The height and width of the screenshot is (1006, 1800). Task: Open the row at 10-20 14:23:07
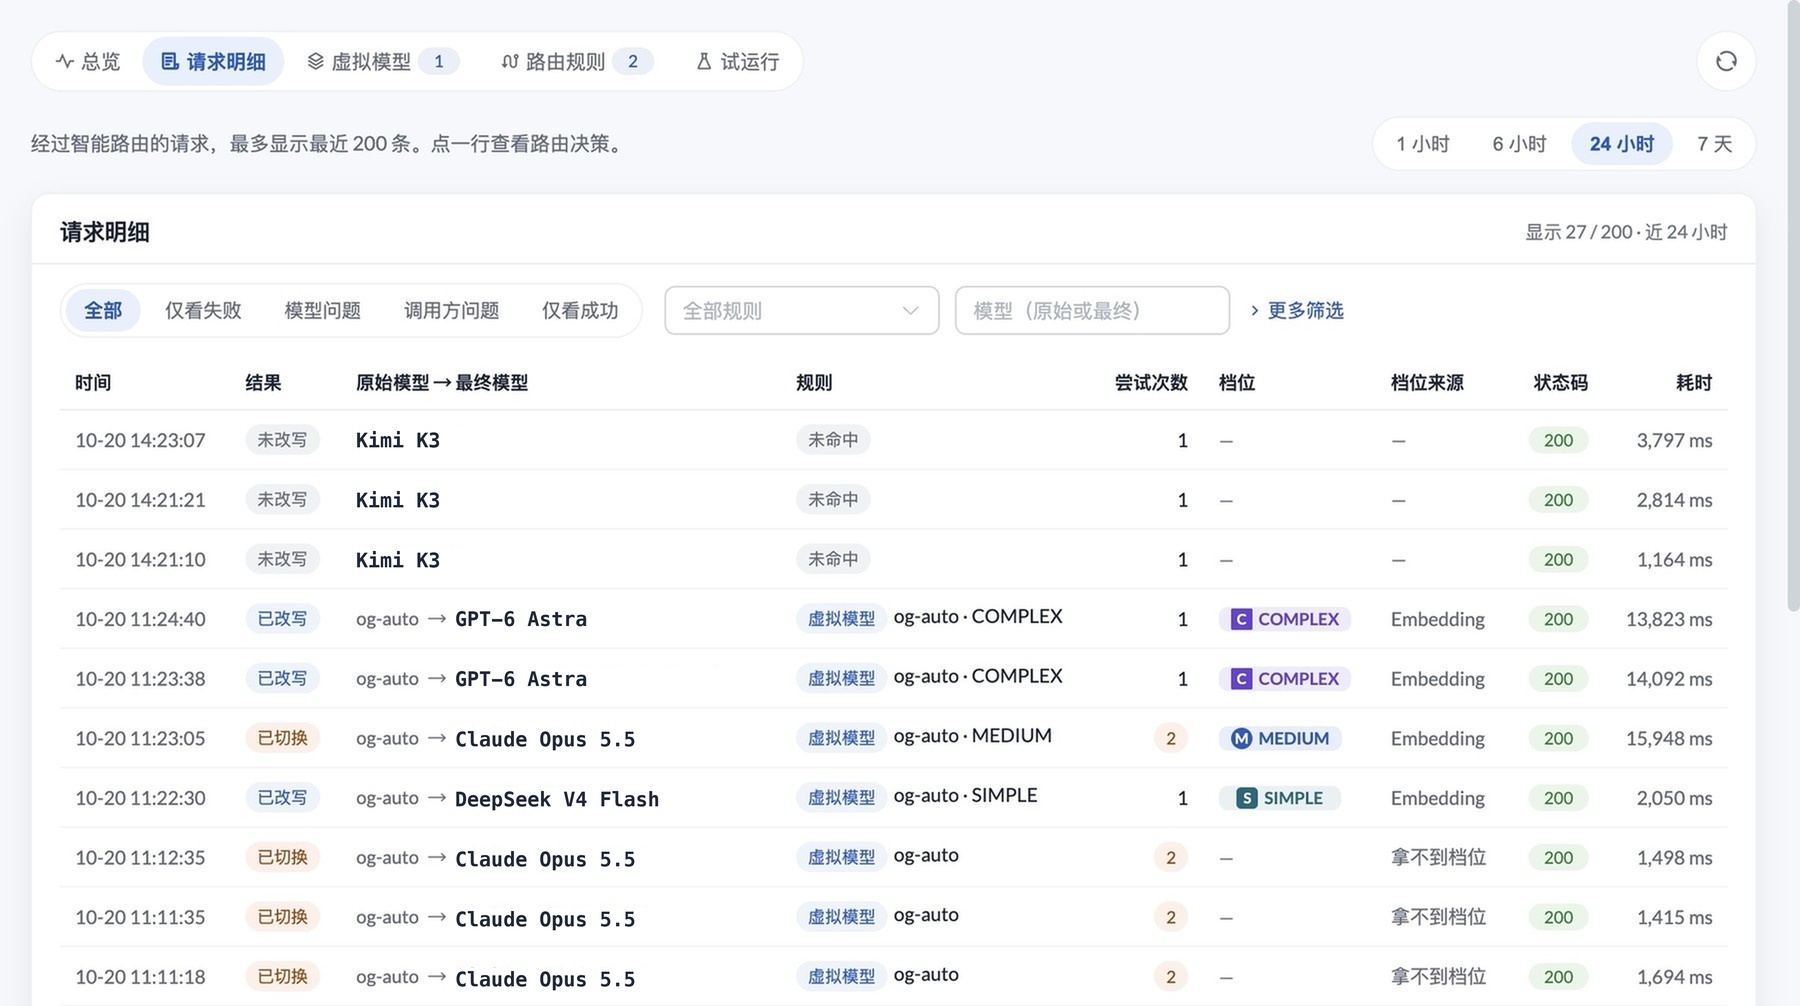(x=893, y=440)
